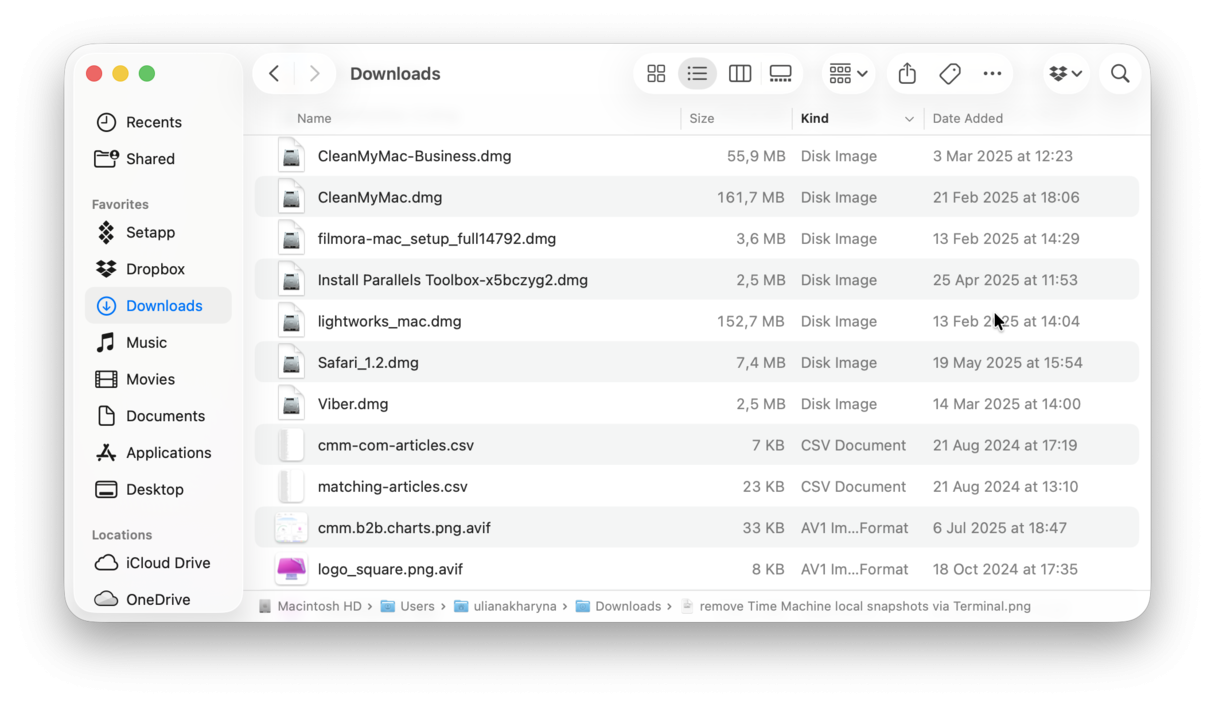This screenshot has width=1215, height=707.
Task: Activate the Search icon
Action: (x=1119, y=73)
